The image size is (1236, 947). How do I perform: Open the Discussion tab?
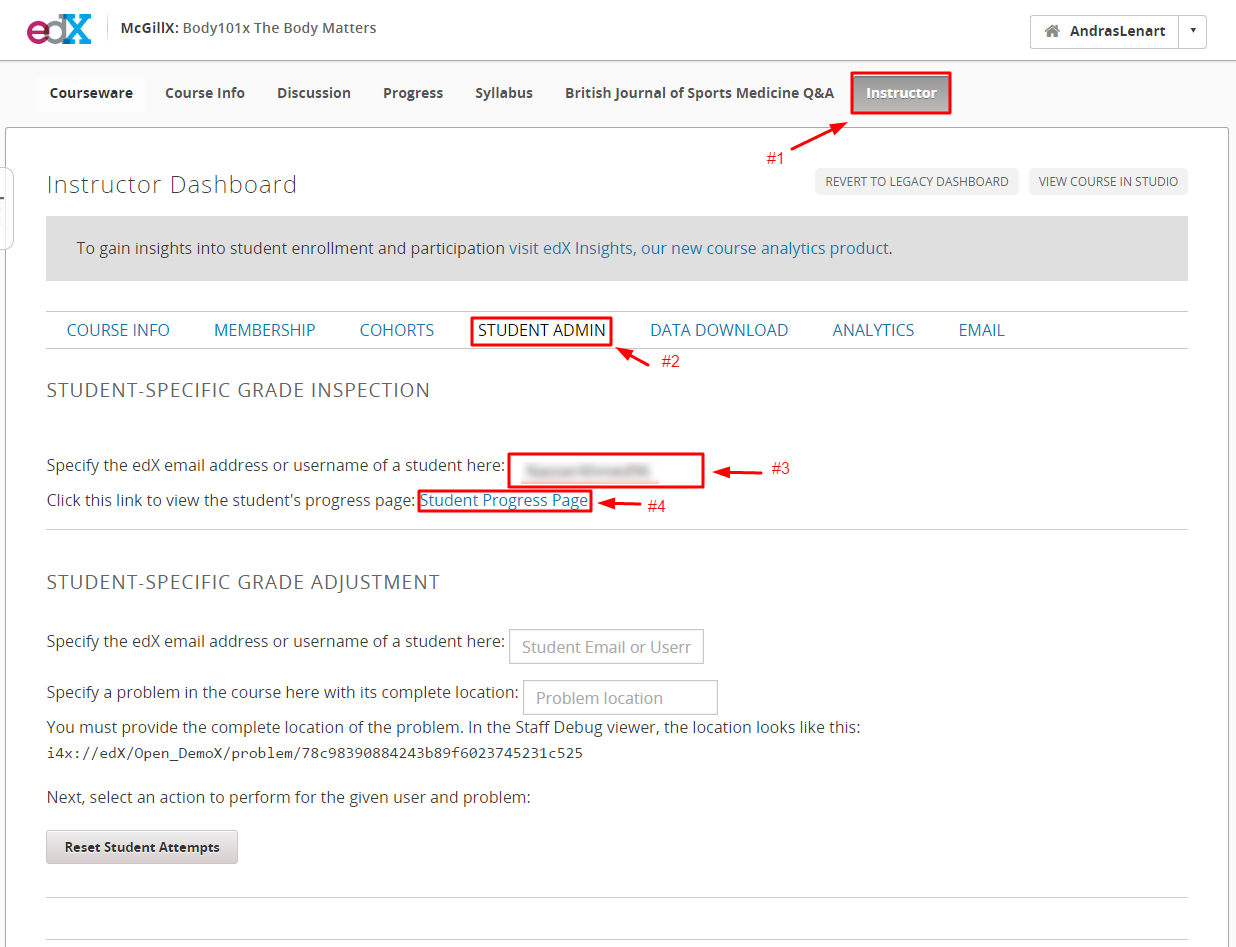point(314,93)
